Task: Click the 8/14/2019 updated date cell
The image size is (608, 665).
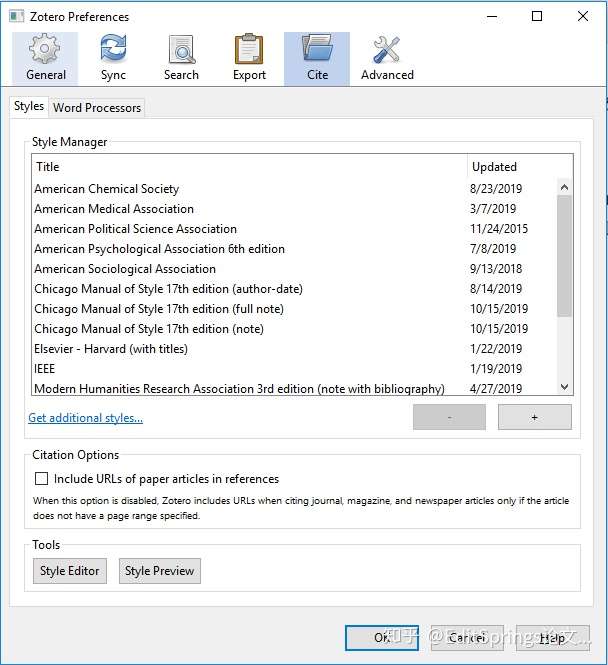Action: (x=496, y=289)
